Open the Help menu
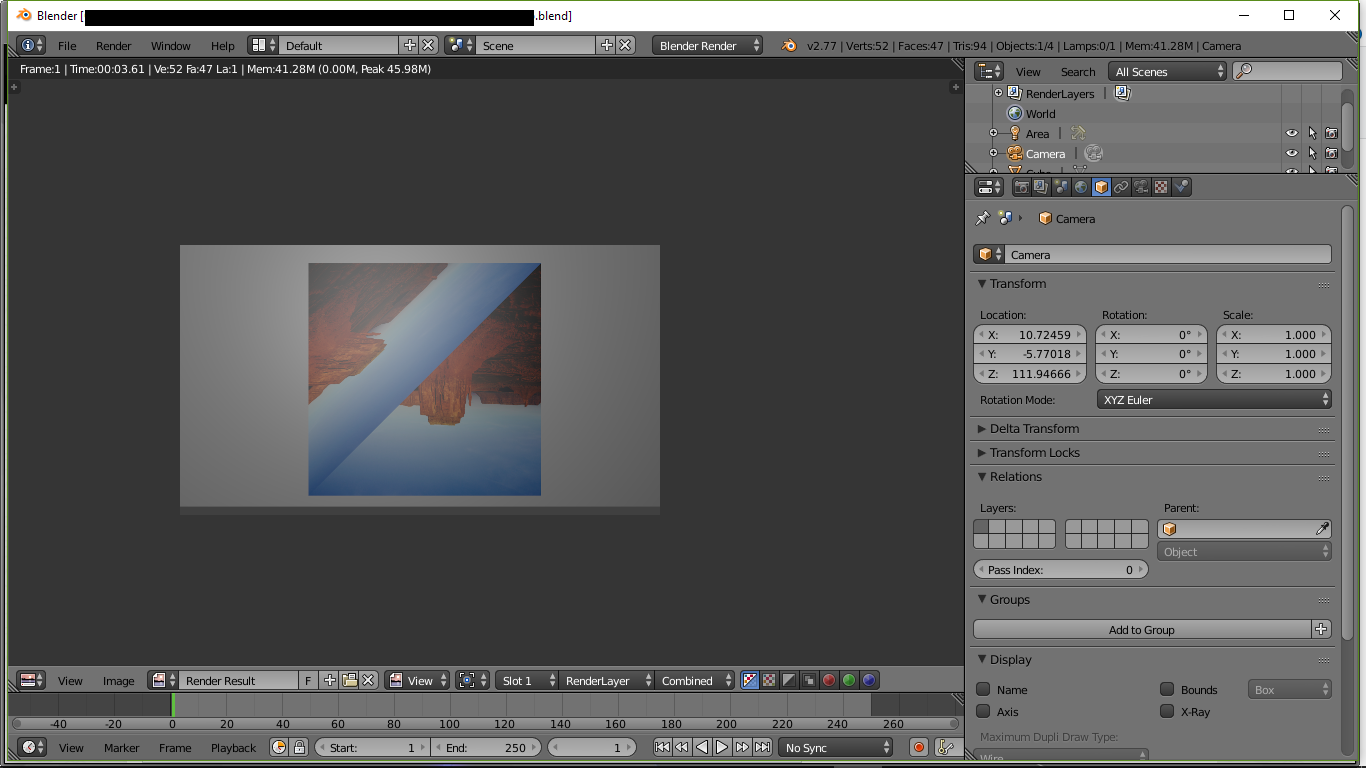 pyautogui.click(x=223, y=46)
